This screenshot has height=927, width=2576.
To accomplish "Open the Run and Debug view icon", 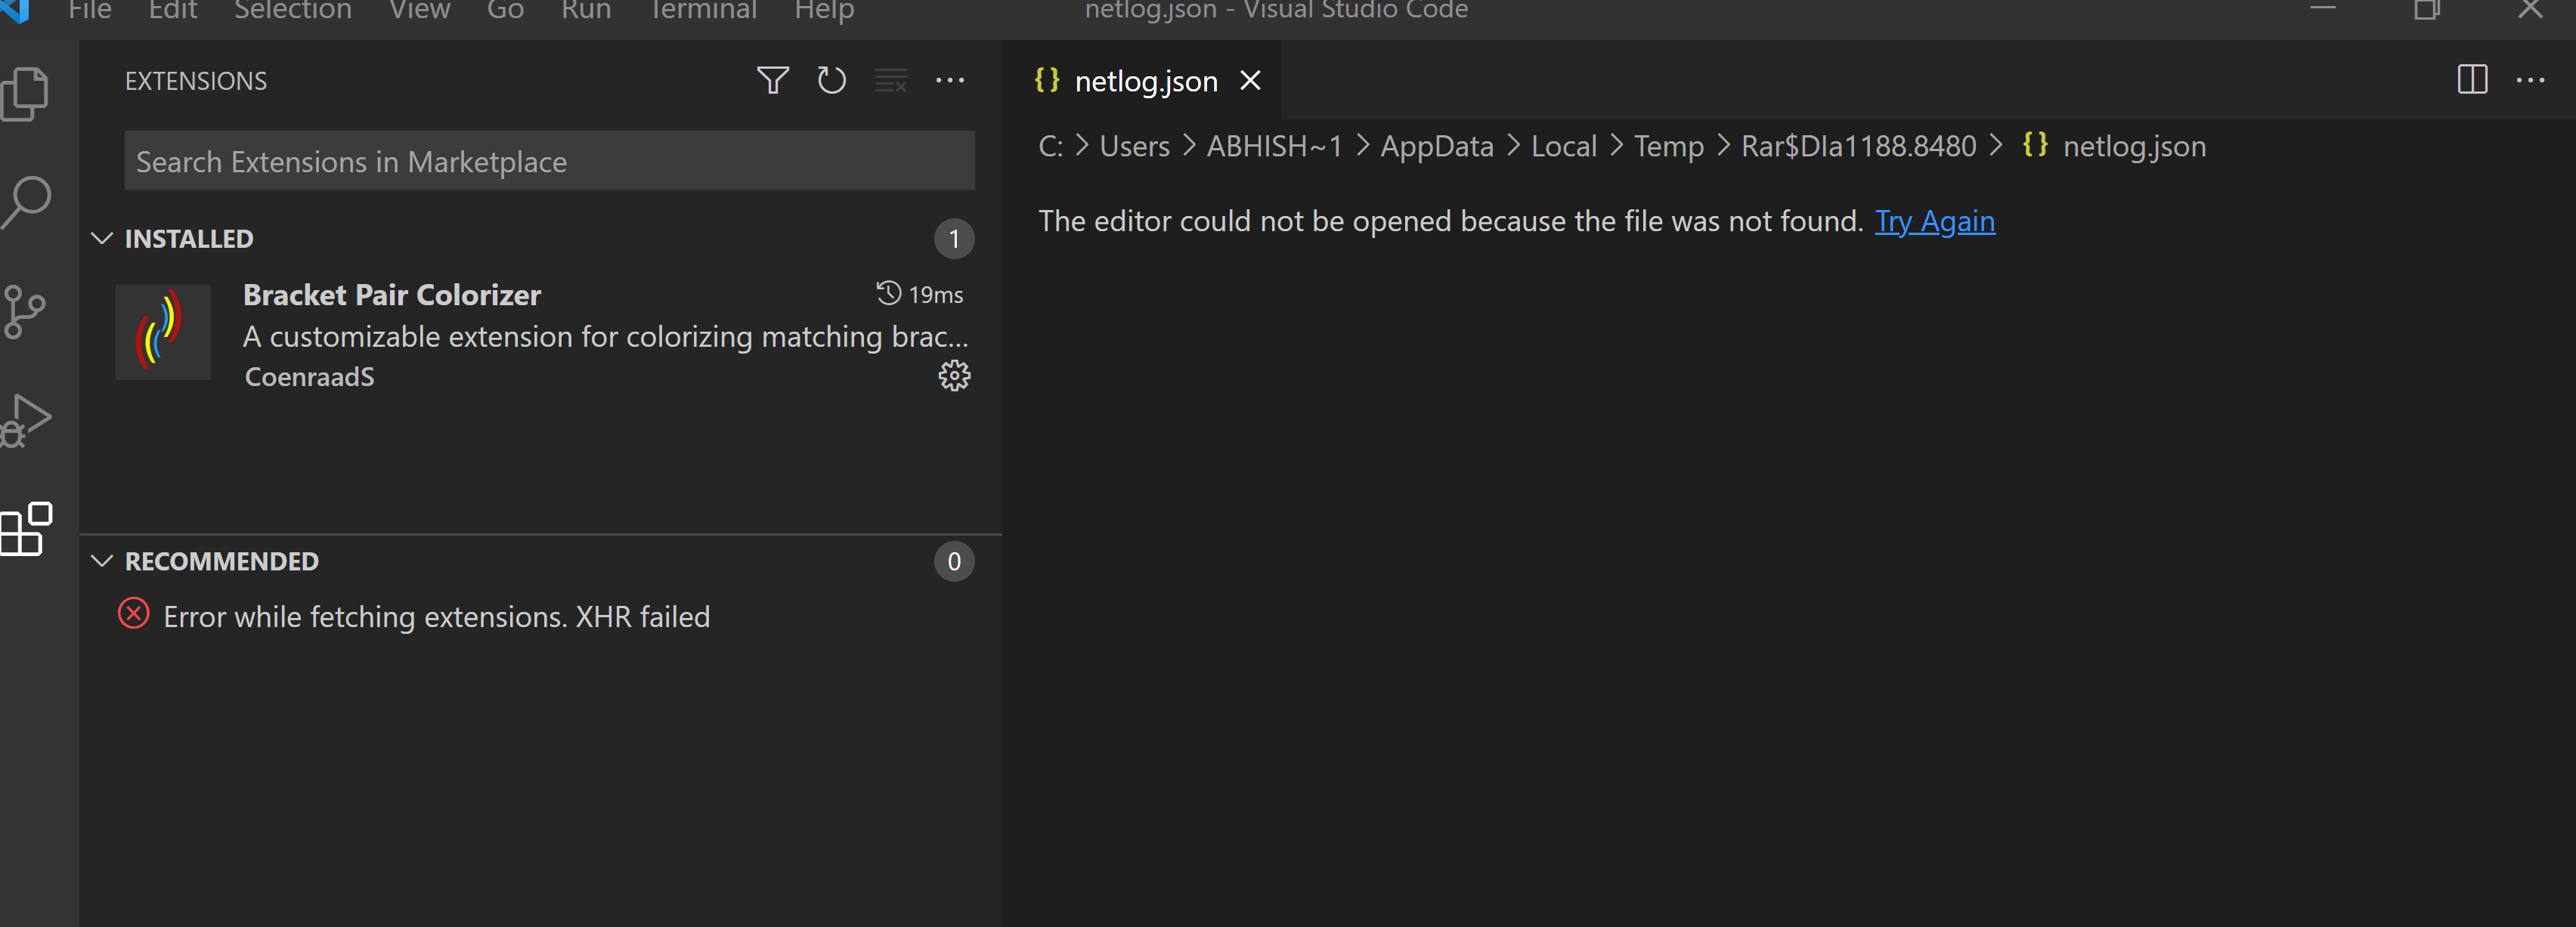I will [x=25, y=419].
